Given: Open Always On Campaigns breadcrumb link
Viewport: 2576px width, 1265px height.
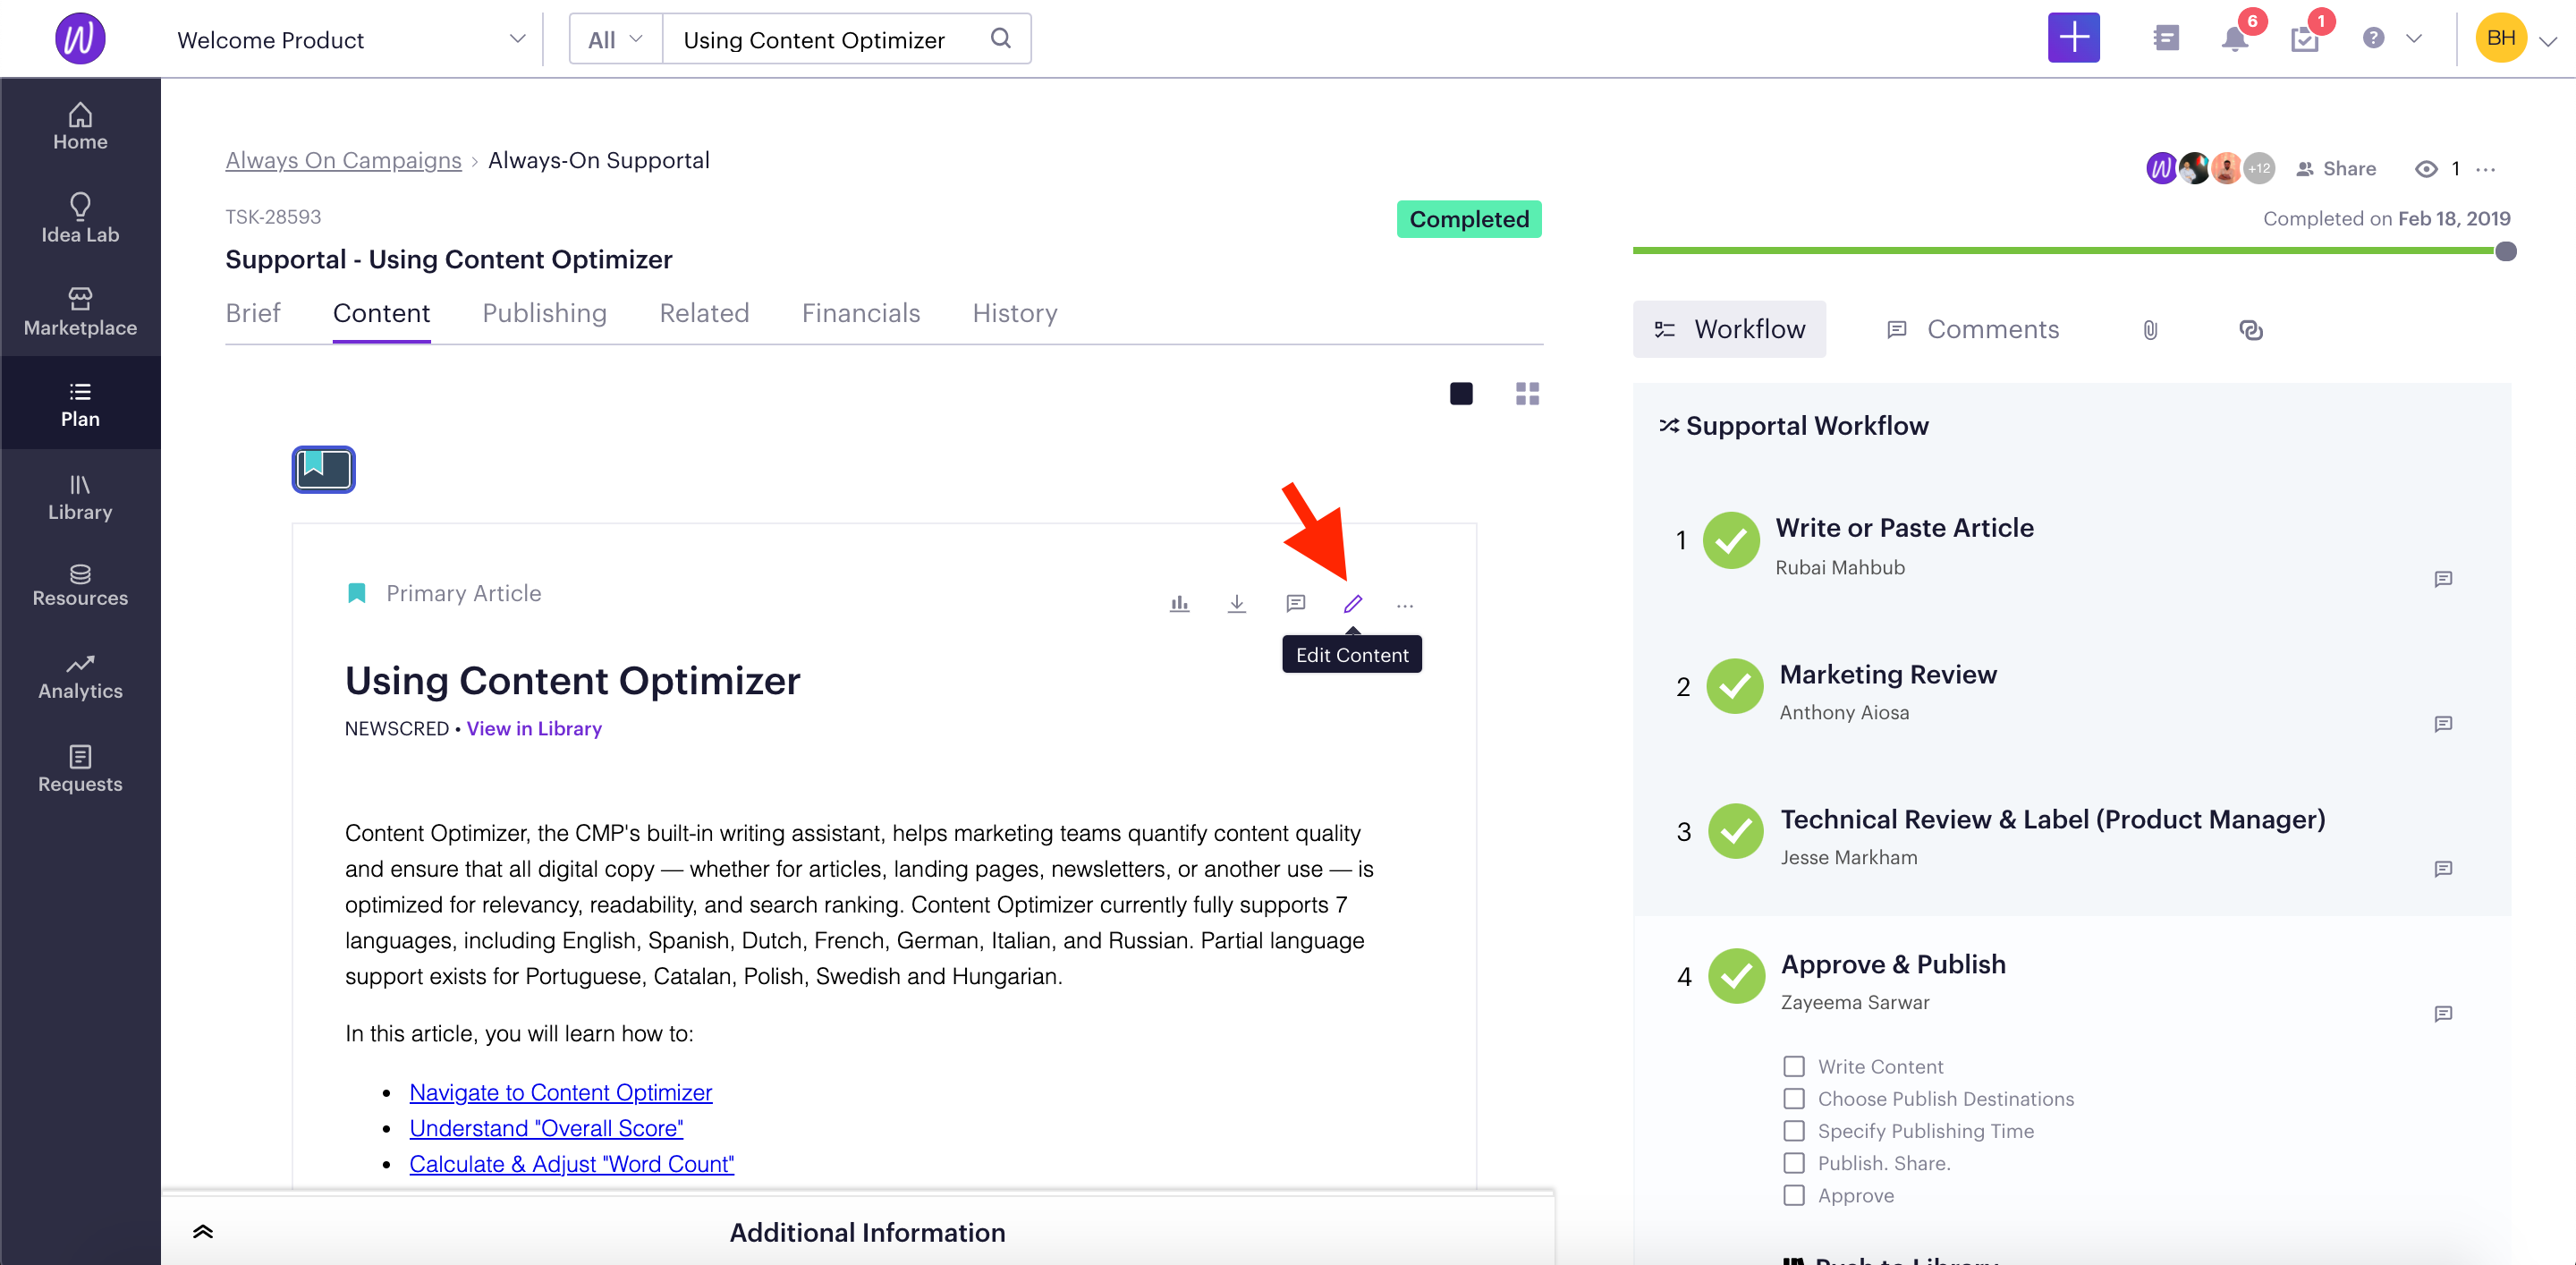Looking at the screenshot, I should (343, 160).
